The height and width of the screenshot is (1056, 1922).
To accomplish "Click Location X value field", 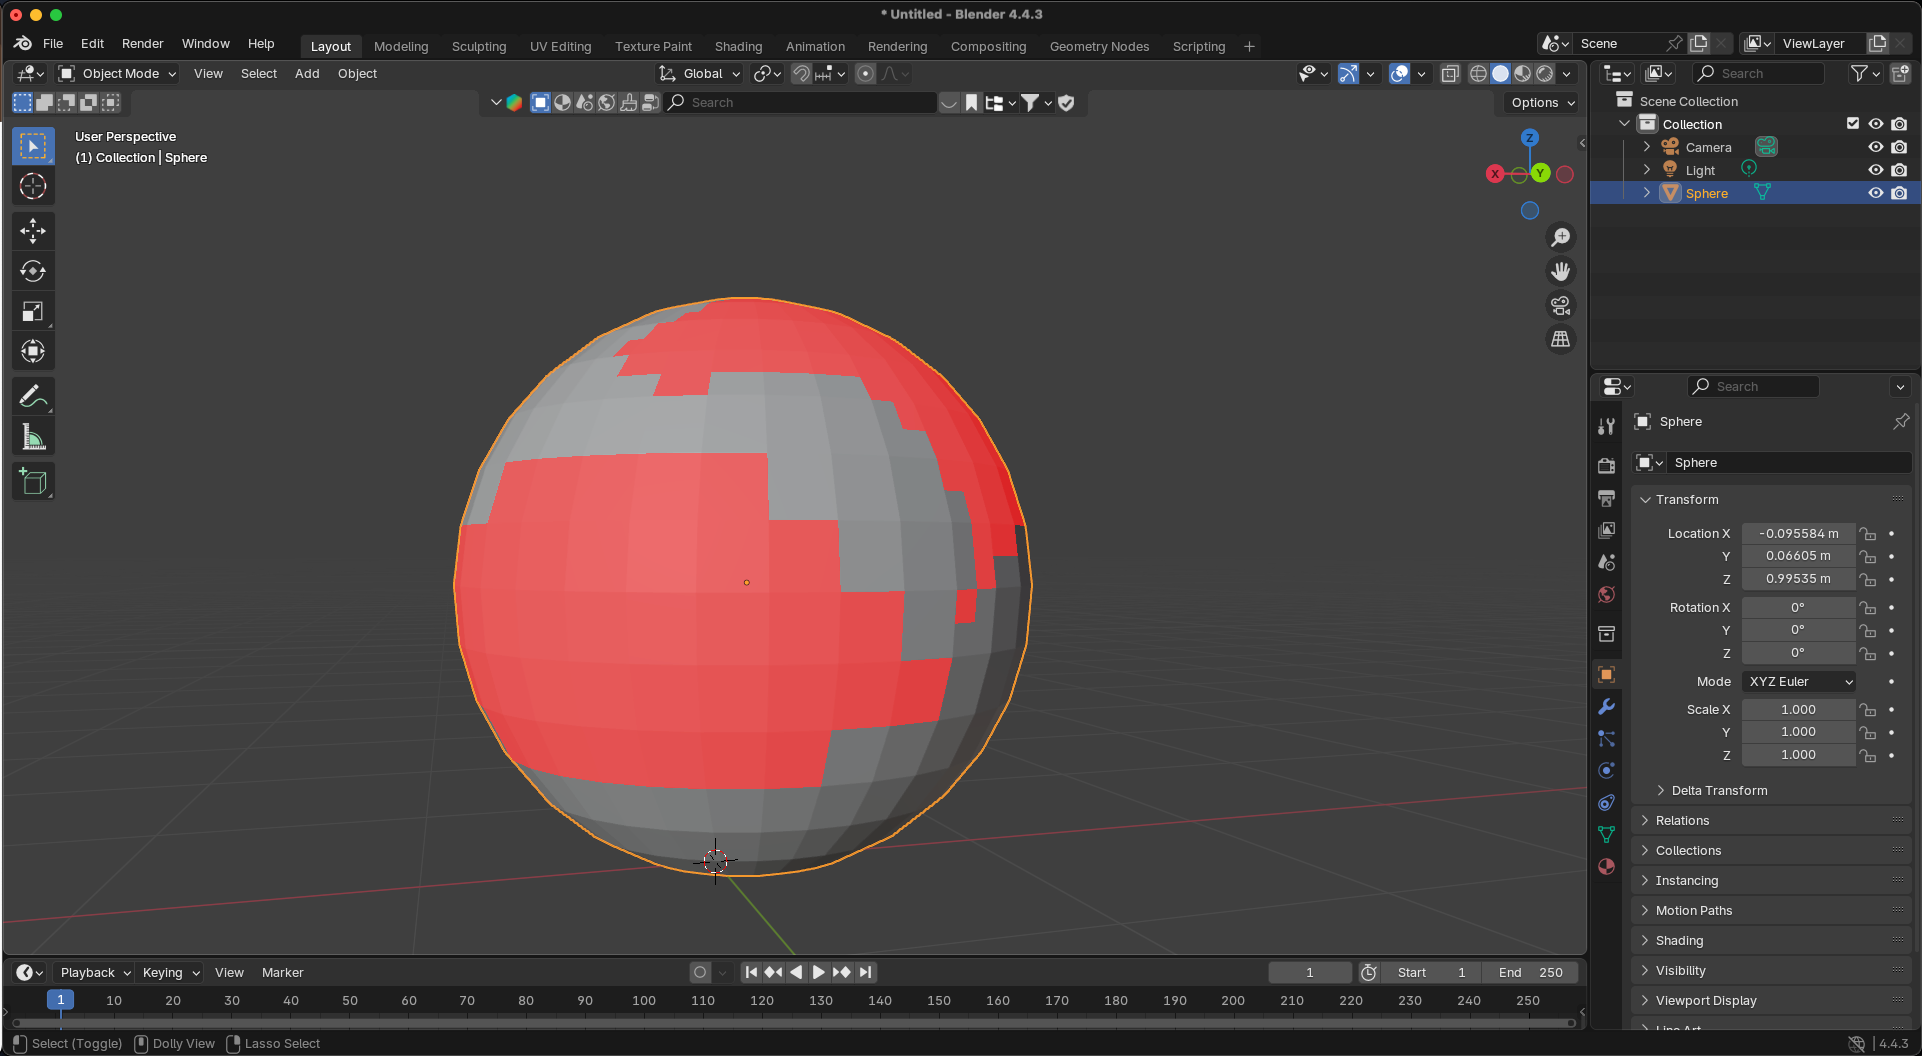I will click(x=1798, y=533).
